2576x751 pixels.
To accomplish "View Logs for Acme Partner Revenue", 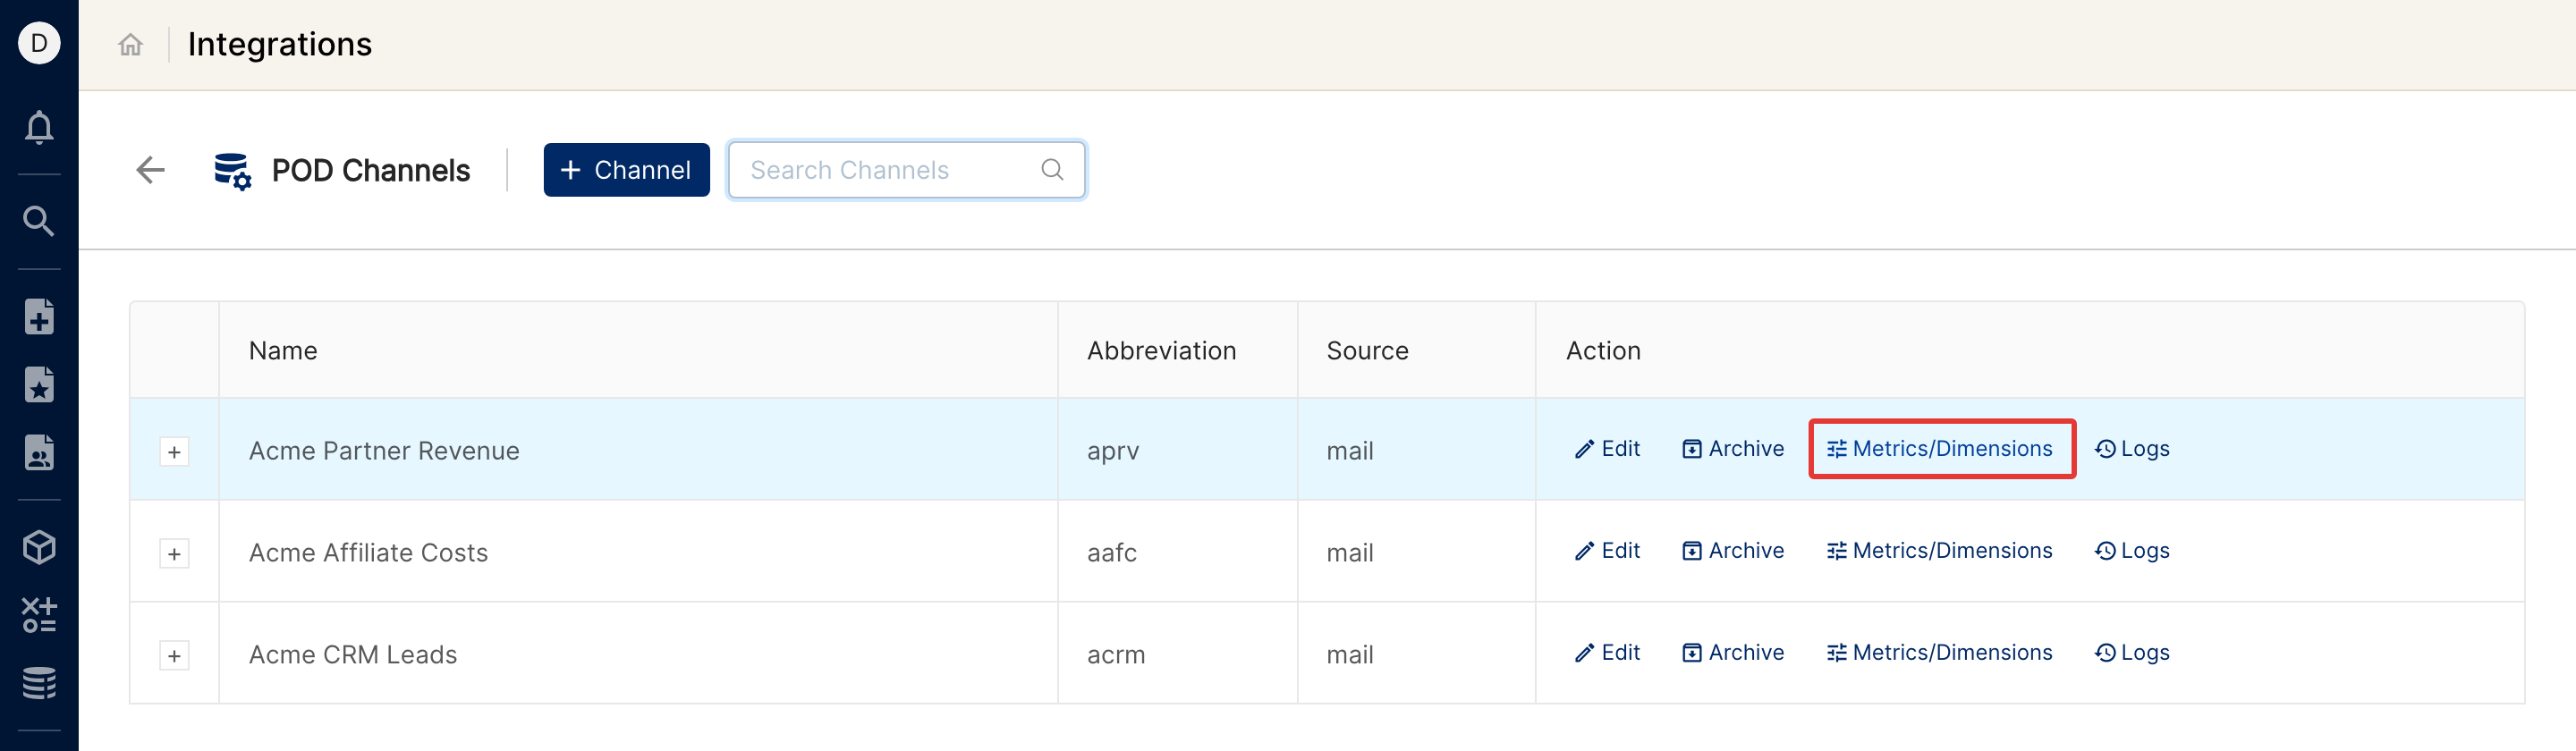I will tap(2132, 449).
